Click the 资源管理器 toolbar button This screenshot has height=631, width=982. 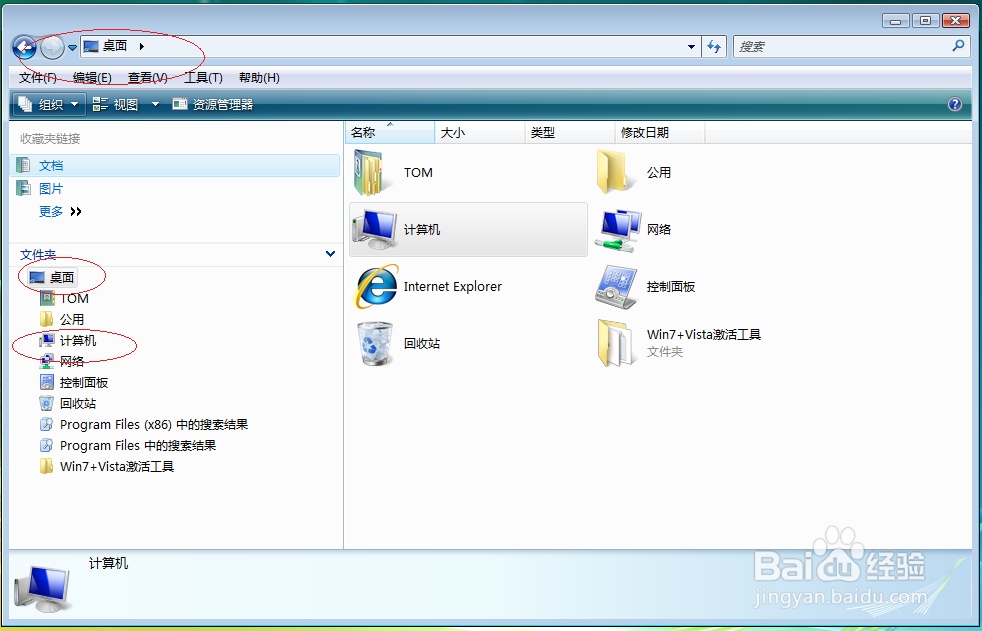213,104
